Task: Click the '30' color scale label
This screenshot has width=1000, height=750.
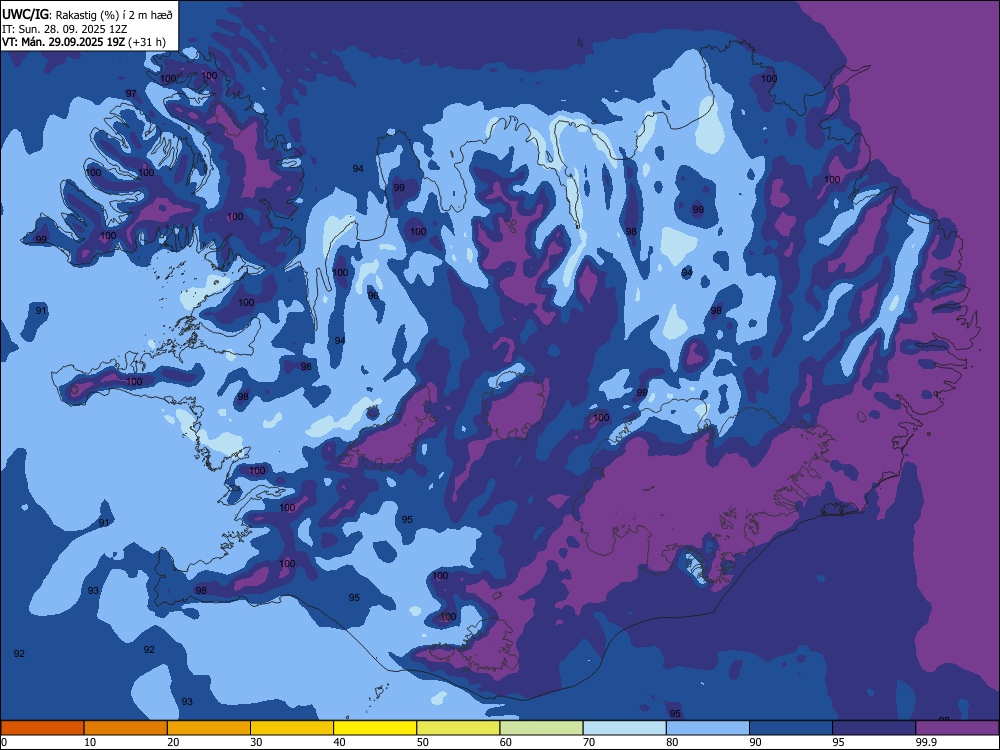Action: click(x=256, y=742)
